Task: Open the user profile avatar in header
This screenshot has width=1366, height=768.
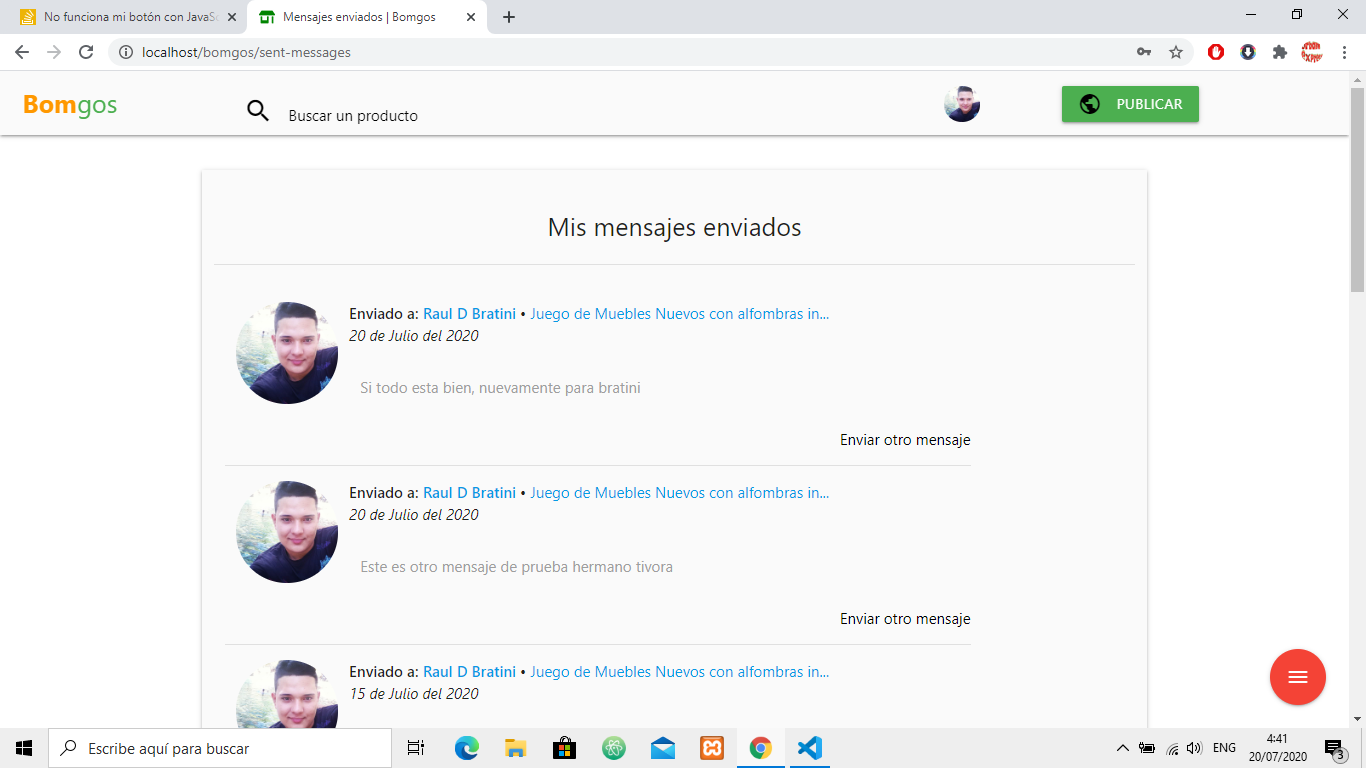Action: click(962, 104)
